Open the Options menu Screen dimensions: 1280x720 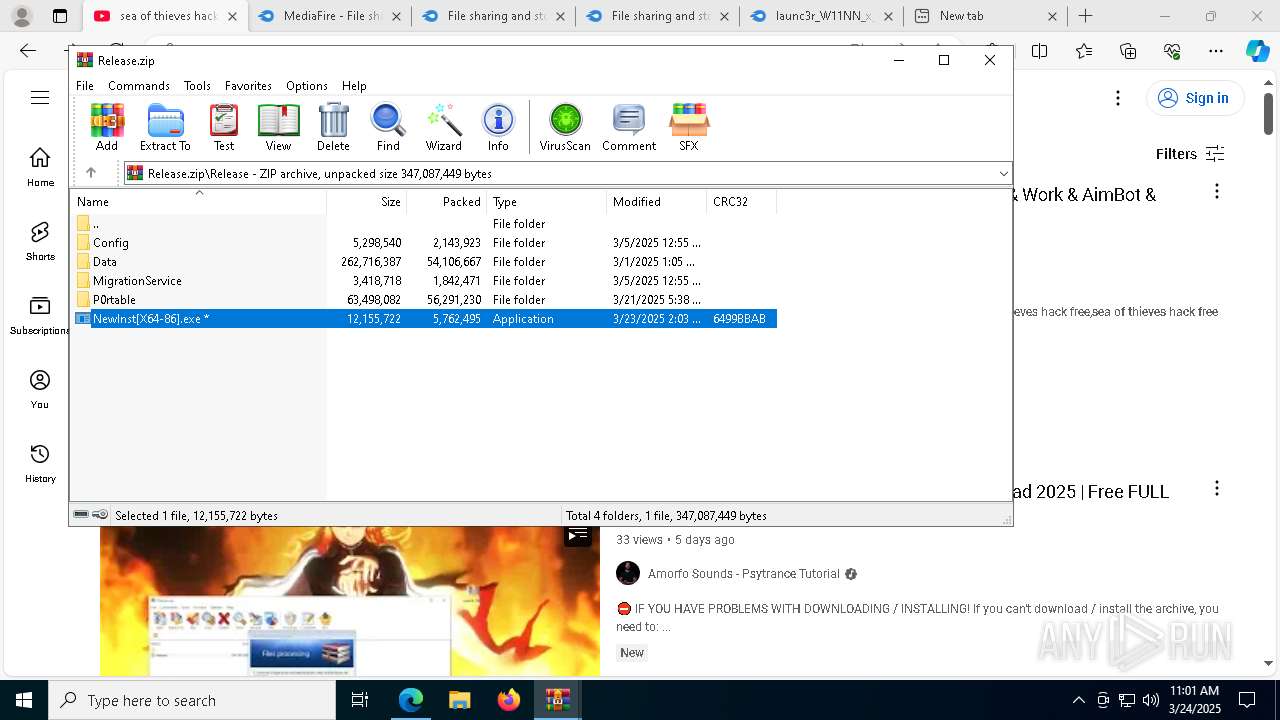(x=306, y=86)
